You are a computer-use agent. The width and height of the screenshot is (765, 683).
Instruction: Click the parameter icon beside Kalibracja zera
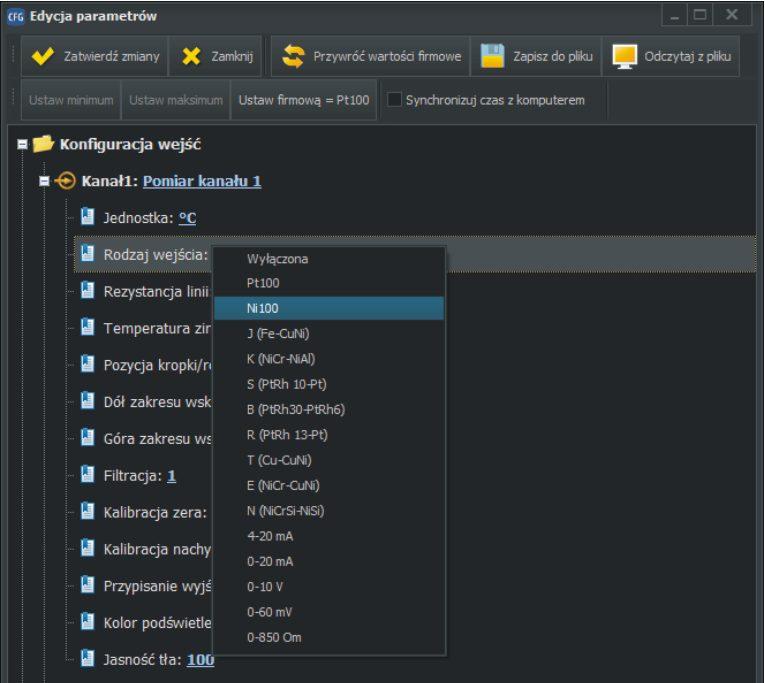coord(87,511)
